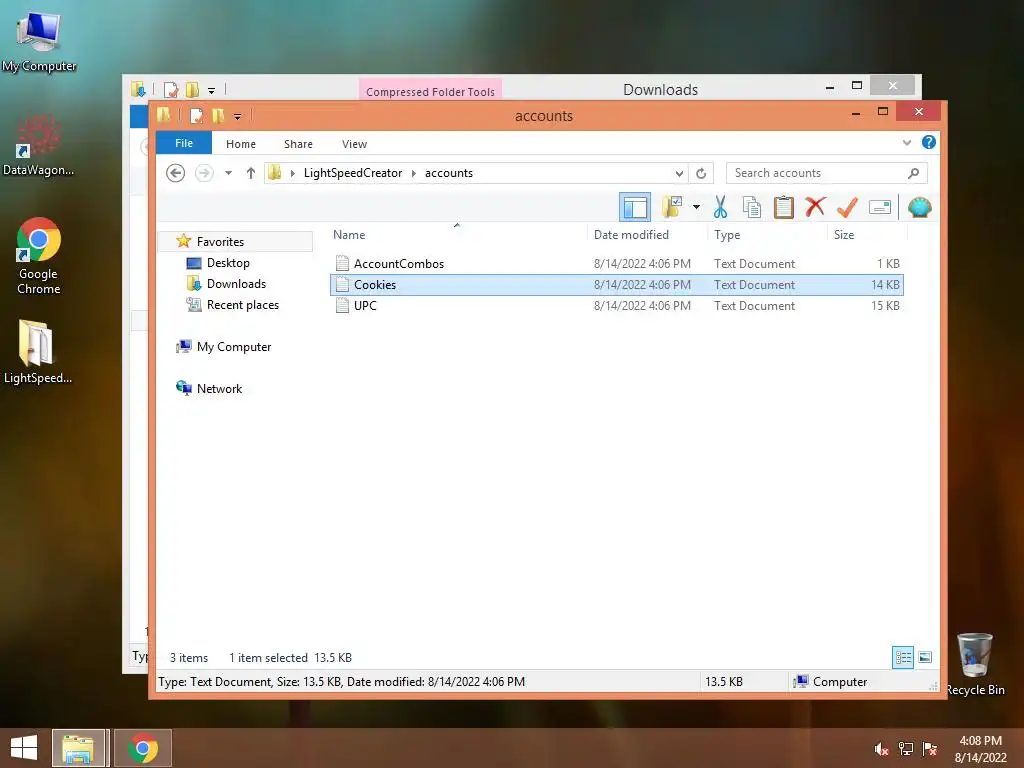Image resolution: width=1024 pixels, height=768 pixels.
Task: Click the Downloads window title bar
Action: coord(660,89)
